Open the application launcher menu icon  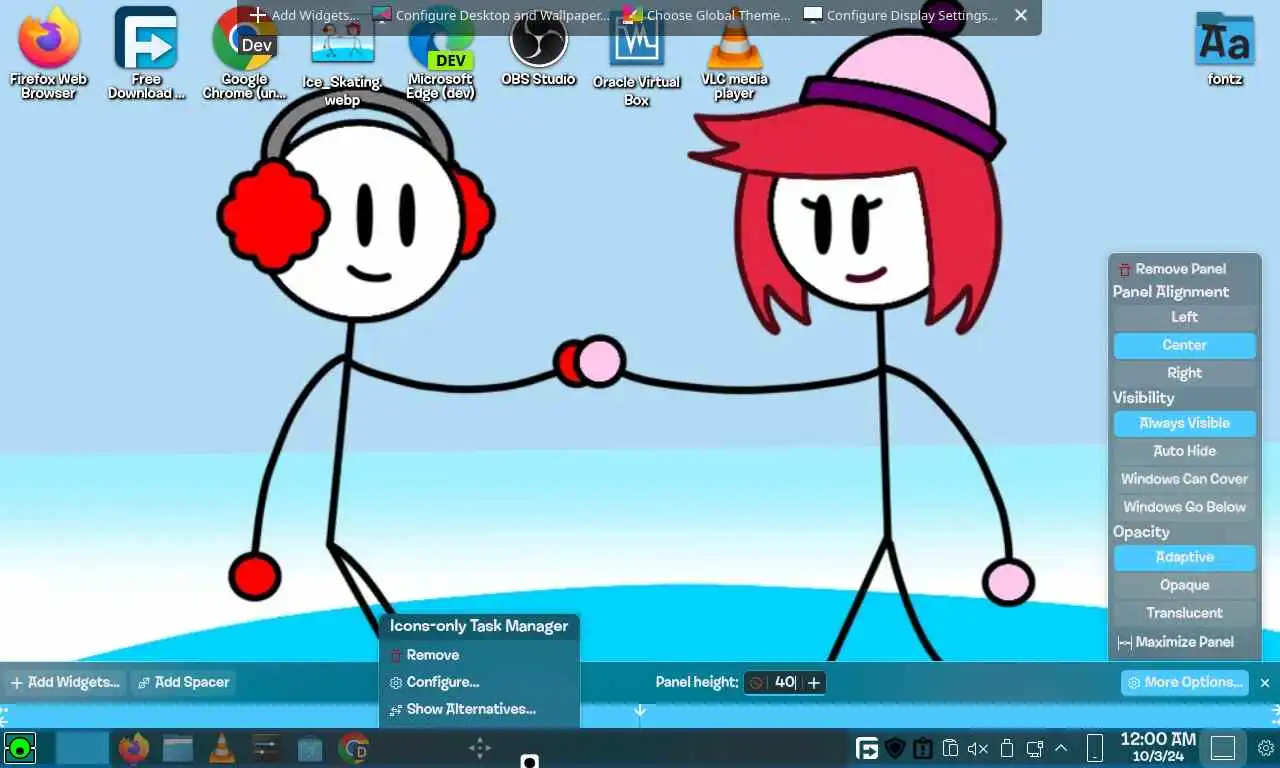20,747
